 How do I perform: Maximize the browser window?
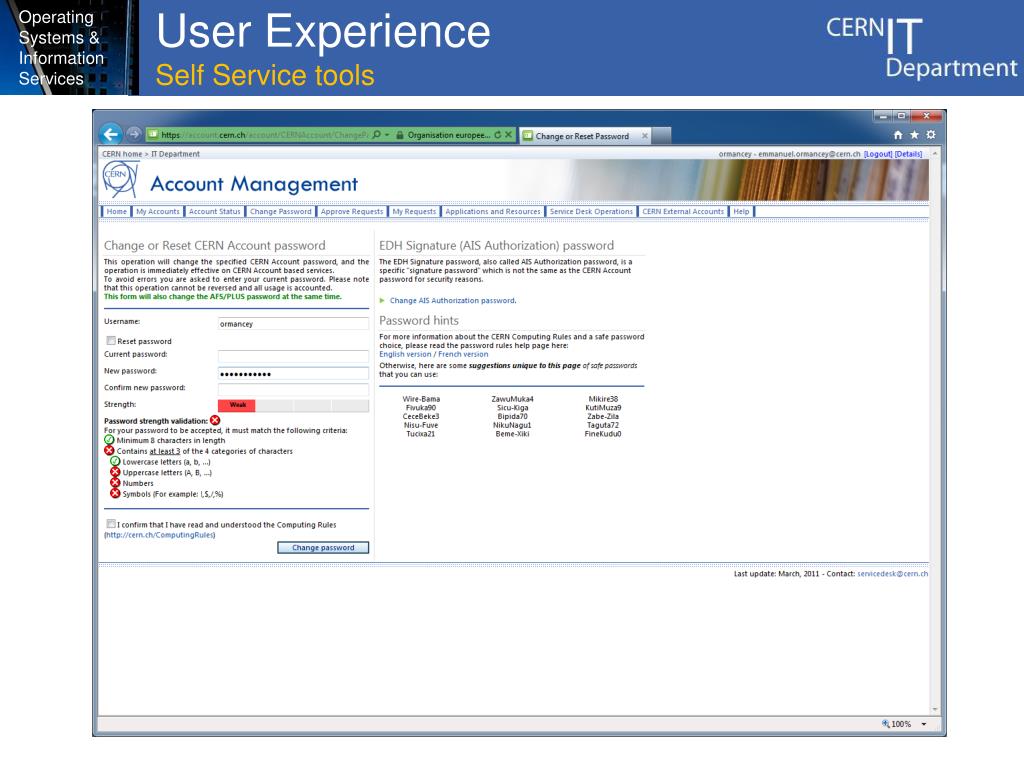pos(902,116)
